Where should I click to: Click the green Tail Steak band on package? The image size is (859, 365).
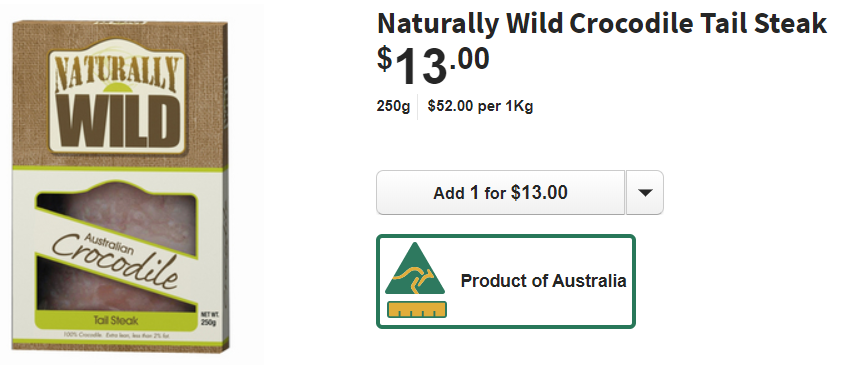[115, 321]
